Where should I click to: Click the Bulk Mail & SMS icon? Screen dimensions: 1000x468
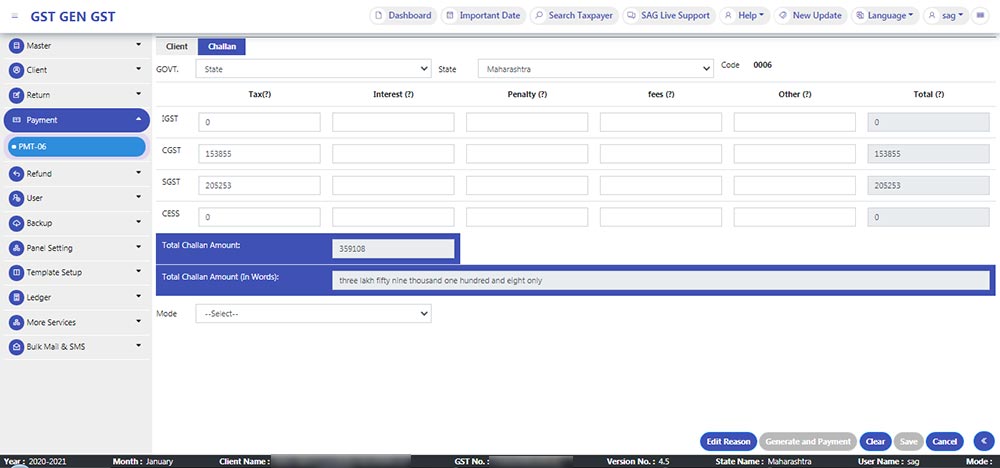16,347
